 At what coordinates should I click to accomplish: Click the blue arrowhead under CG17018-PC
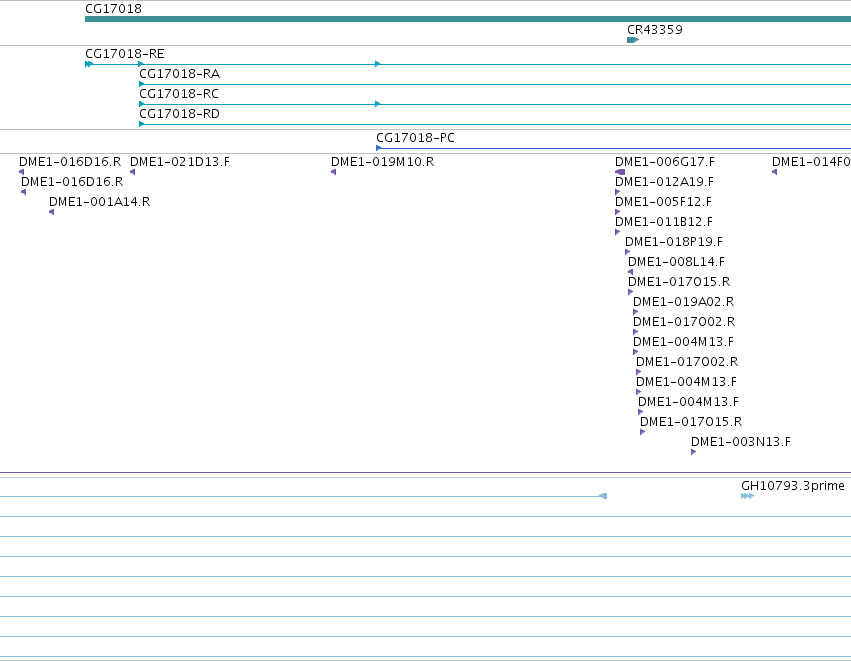tap(379, 148)
